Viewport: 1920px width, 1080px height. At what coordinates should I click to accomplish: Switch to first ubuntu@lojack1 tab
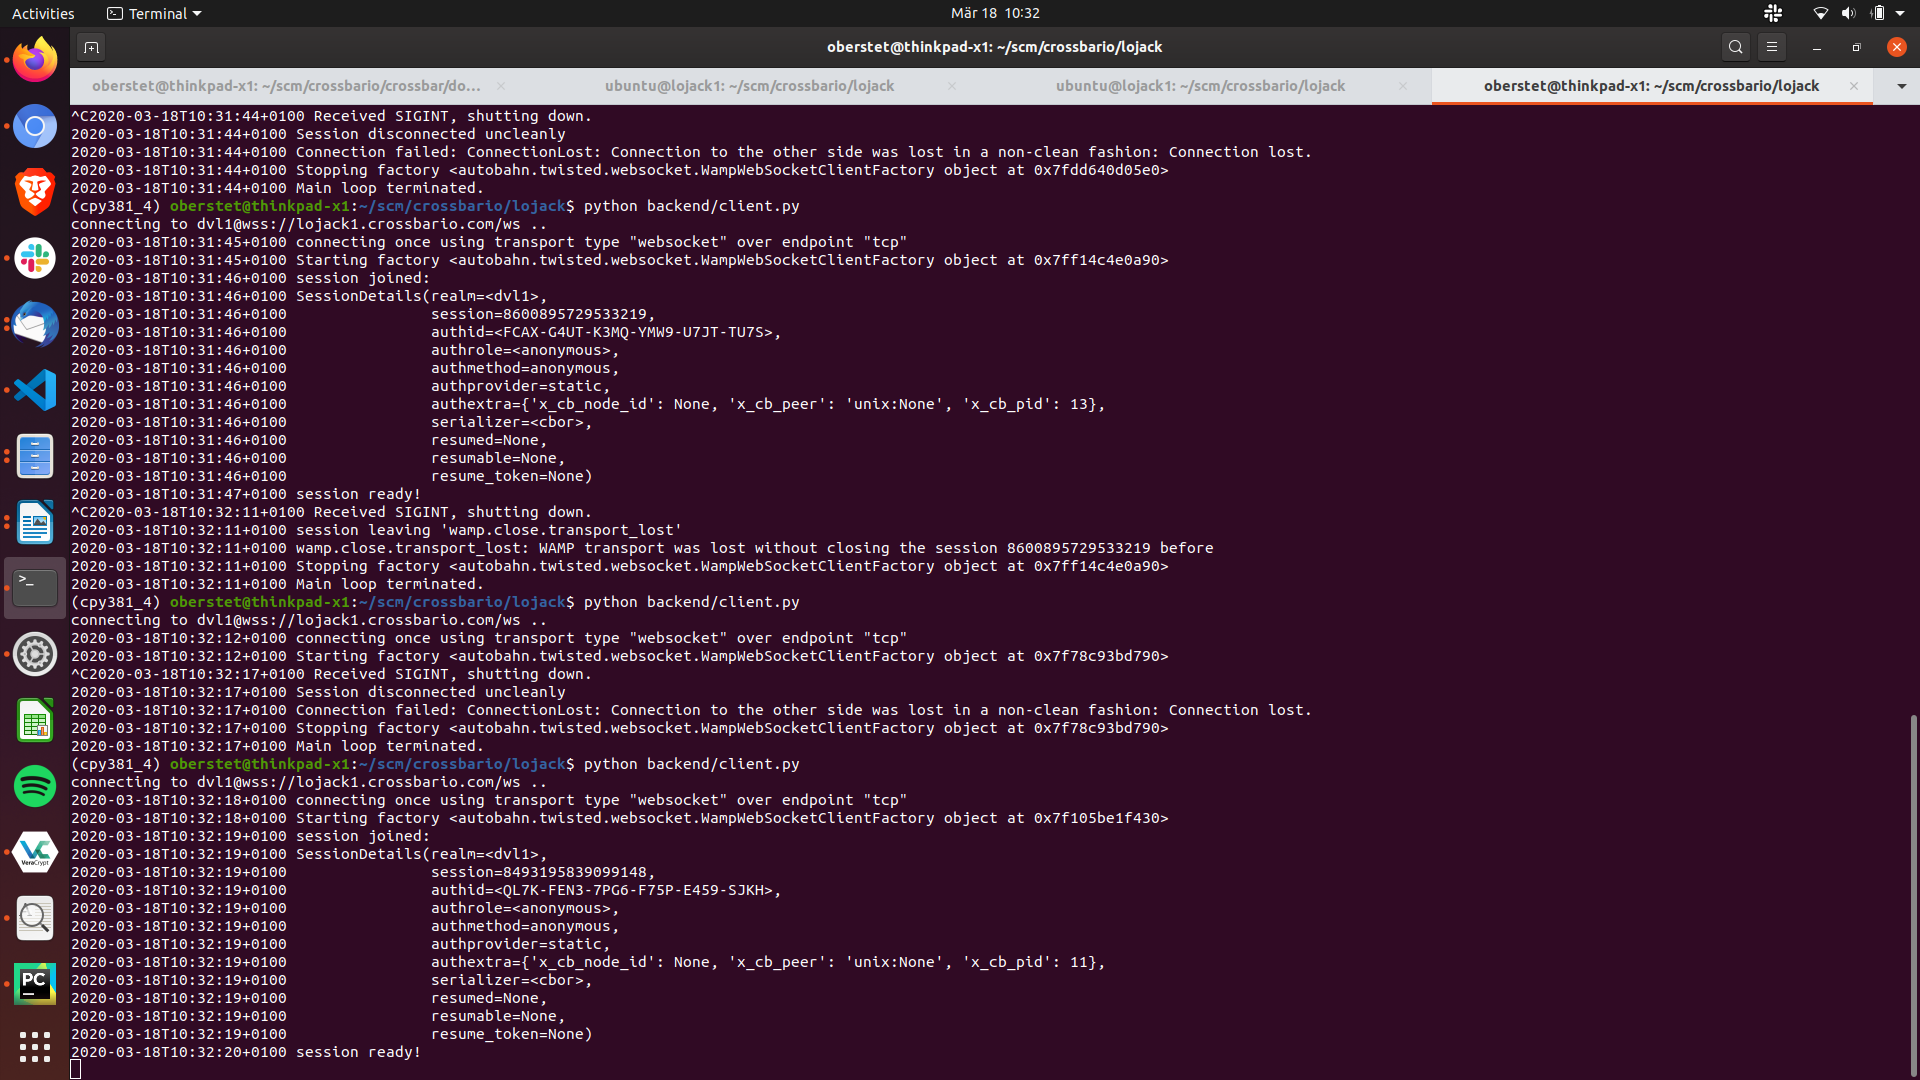[x=749, y=86]
